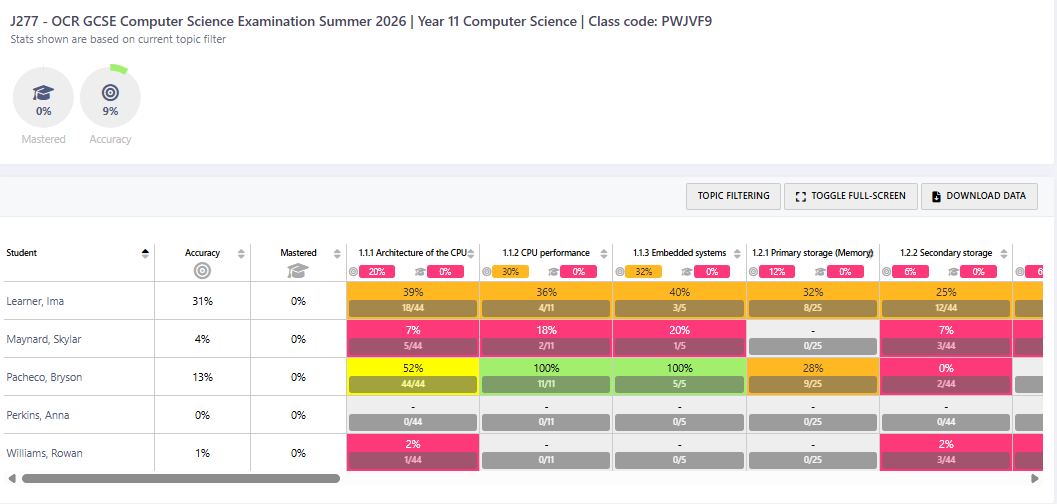Click the download icon in Download Data
This screenshot has width=1057, height=504.
(x=936, y=196)
